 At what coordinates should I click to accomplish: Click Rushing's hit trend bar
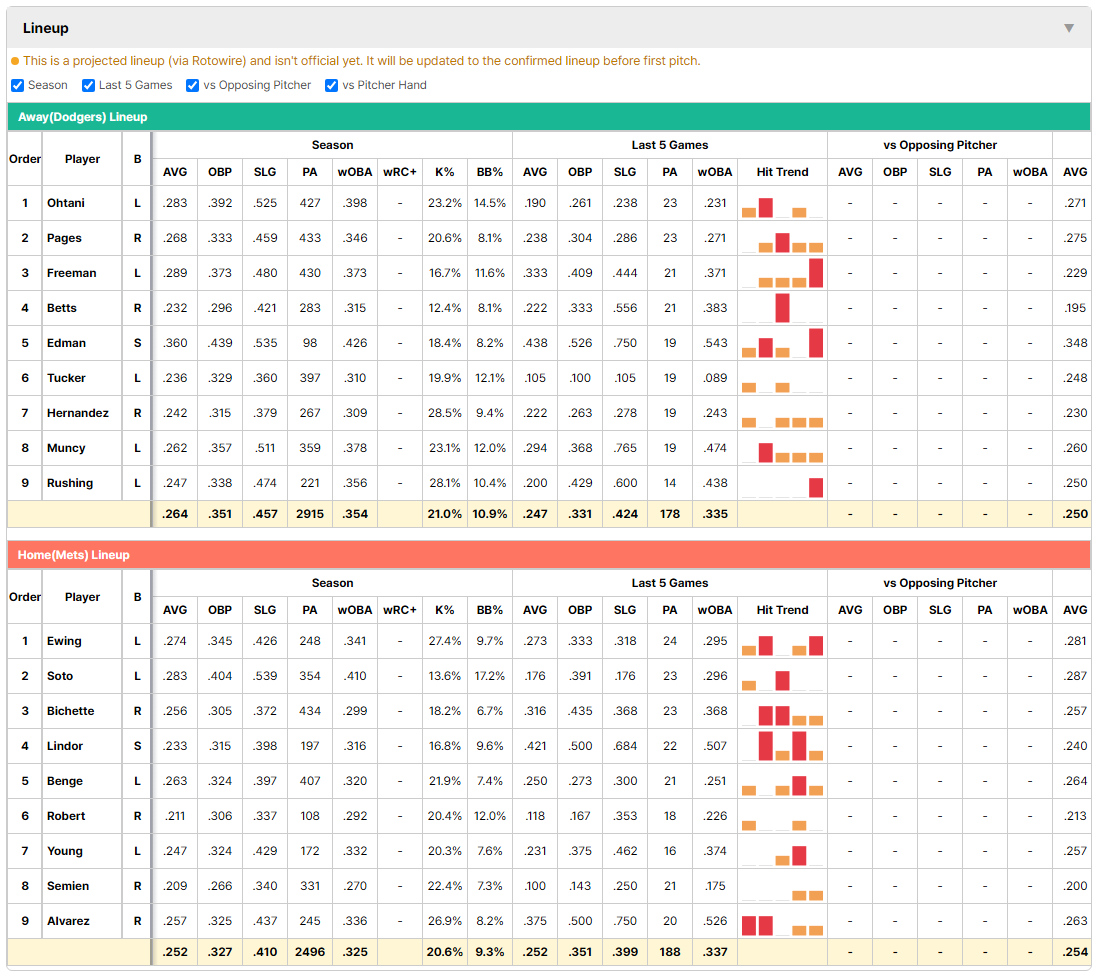pyautogui.click(x=816, y=487)
